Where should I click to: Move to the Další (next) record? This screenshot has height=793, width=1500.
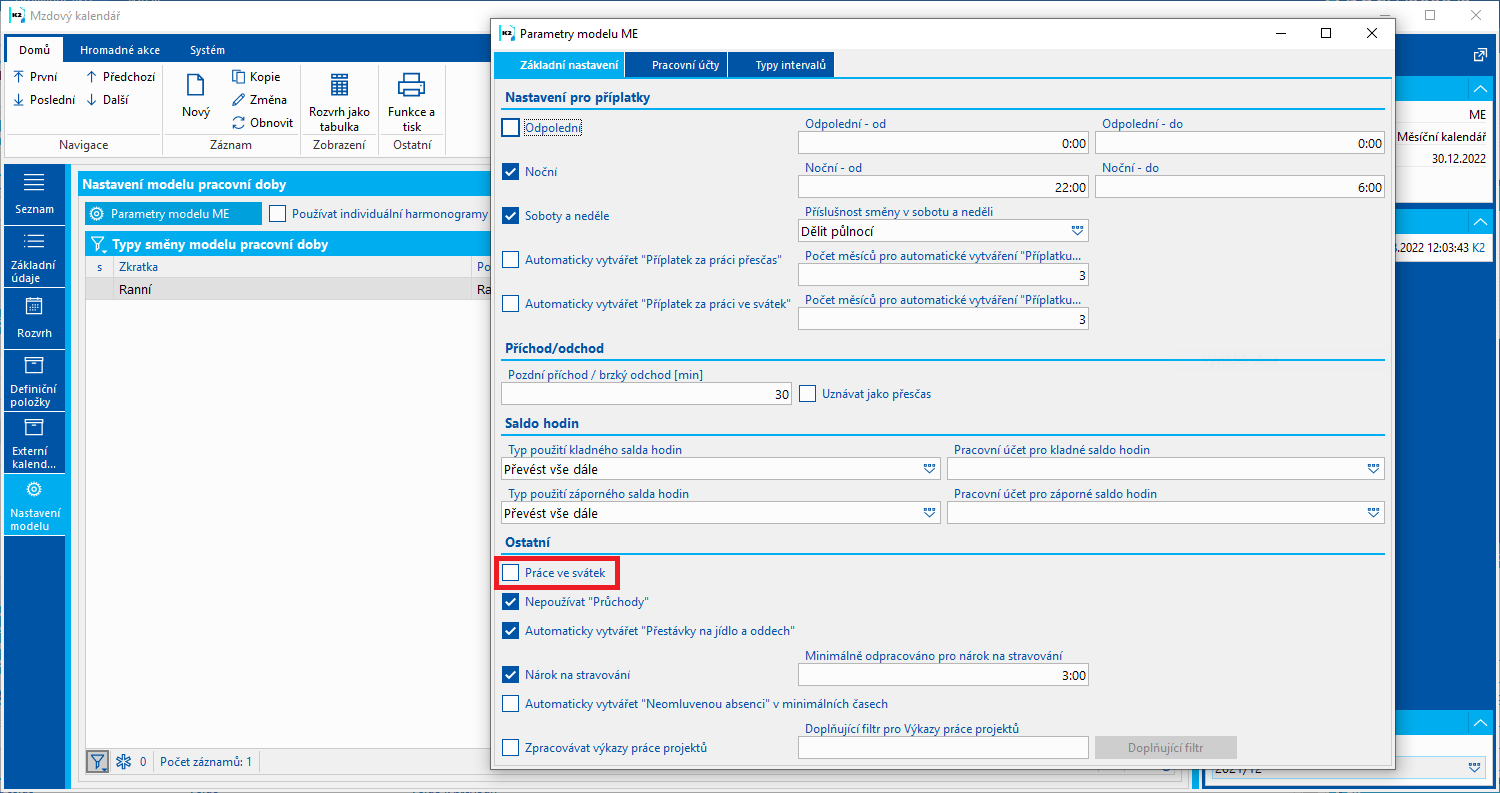click(x=107, y=100)
